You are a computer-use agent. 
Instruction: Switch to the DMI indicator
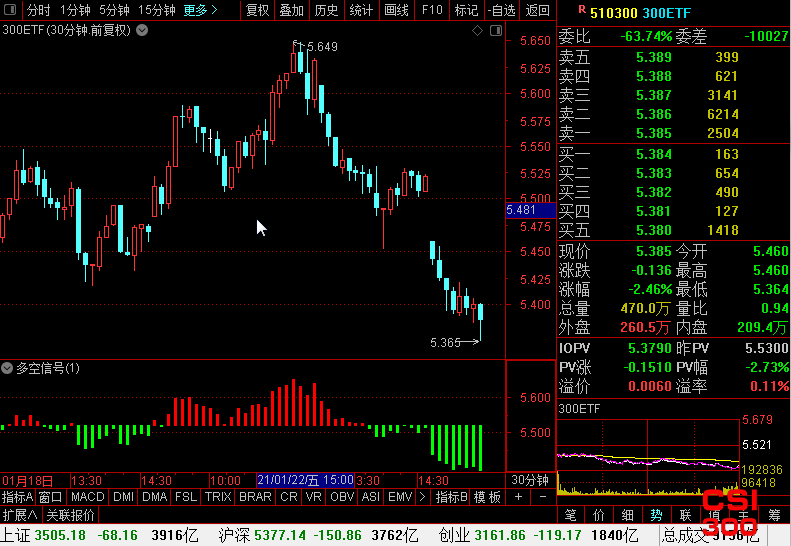[x=124, y=497]
